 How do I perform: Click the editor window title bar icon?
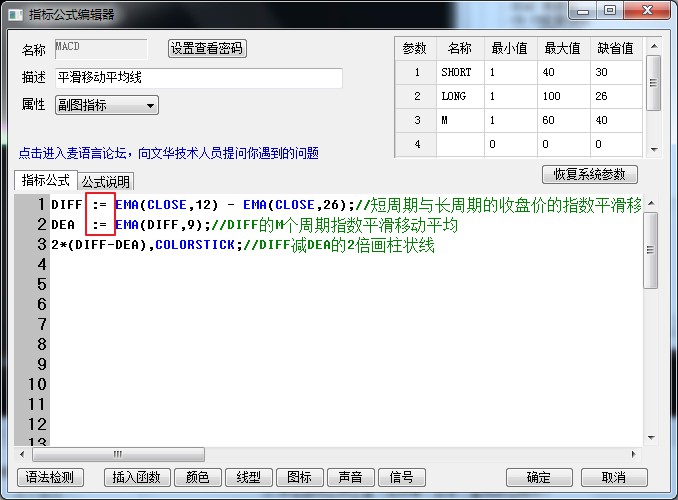point(16,15)
